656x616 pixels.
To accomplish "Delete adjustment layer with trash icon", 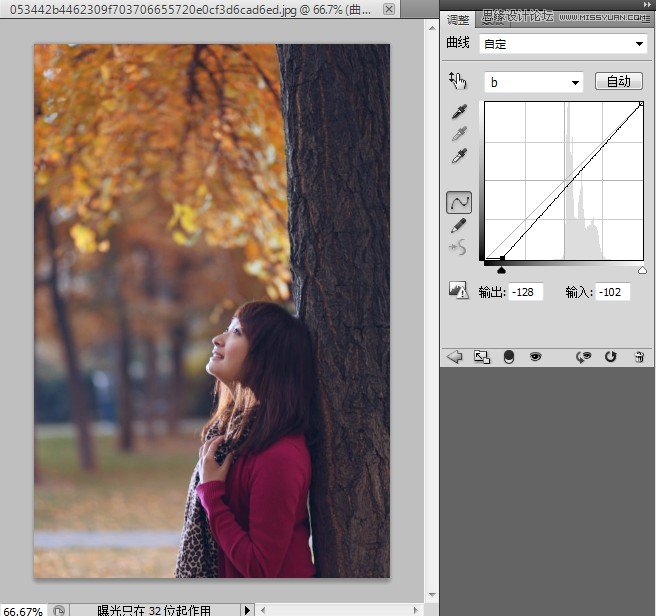I will (x=639, y=357).
